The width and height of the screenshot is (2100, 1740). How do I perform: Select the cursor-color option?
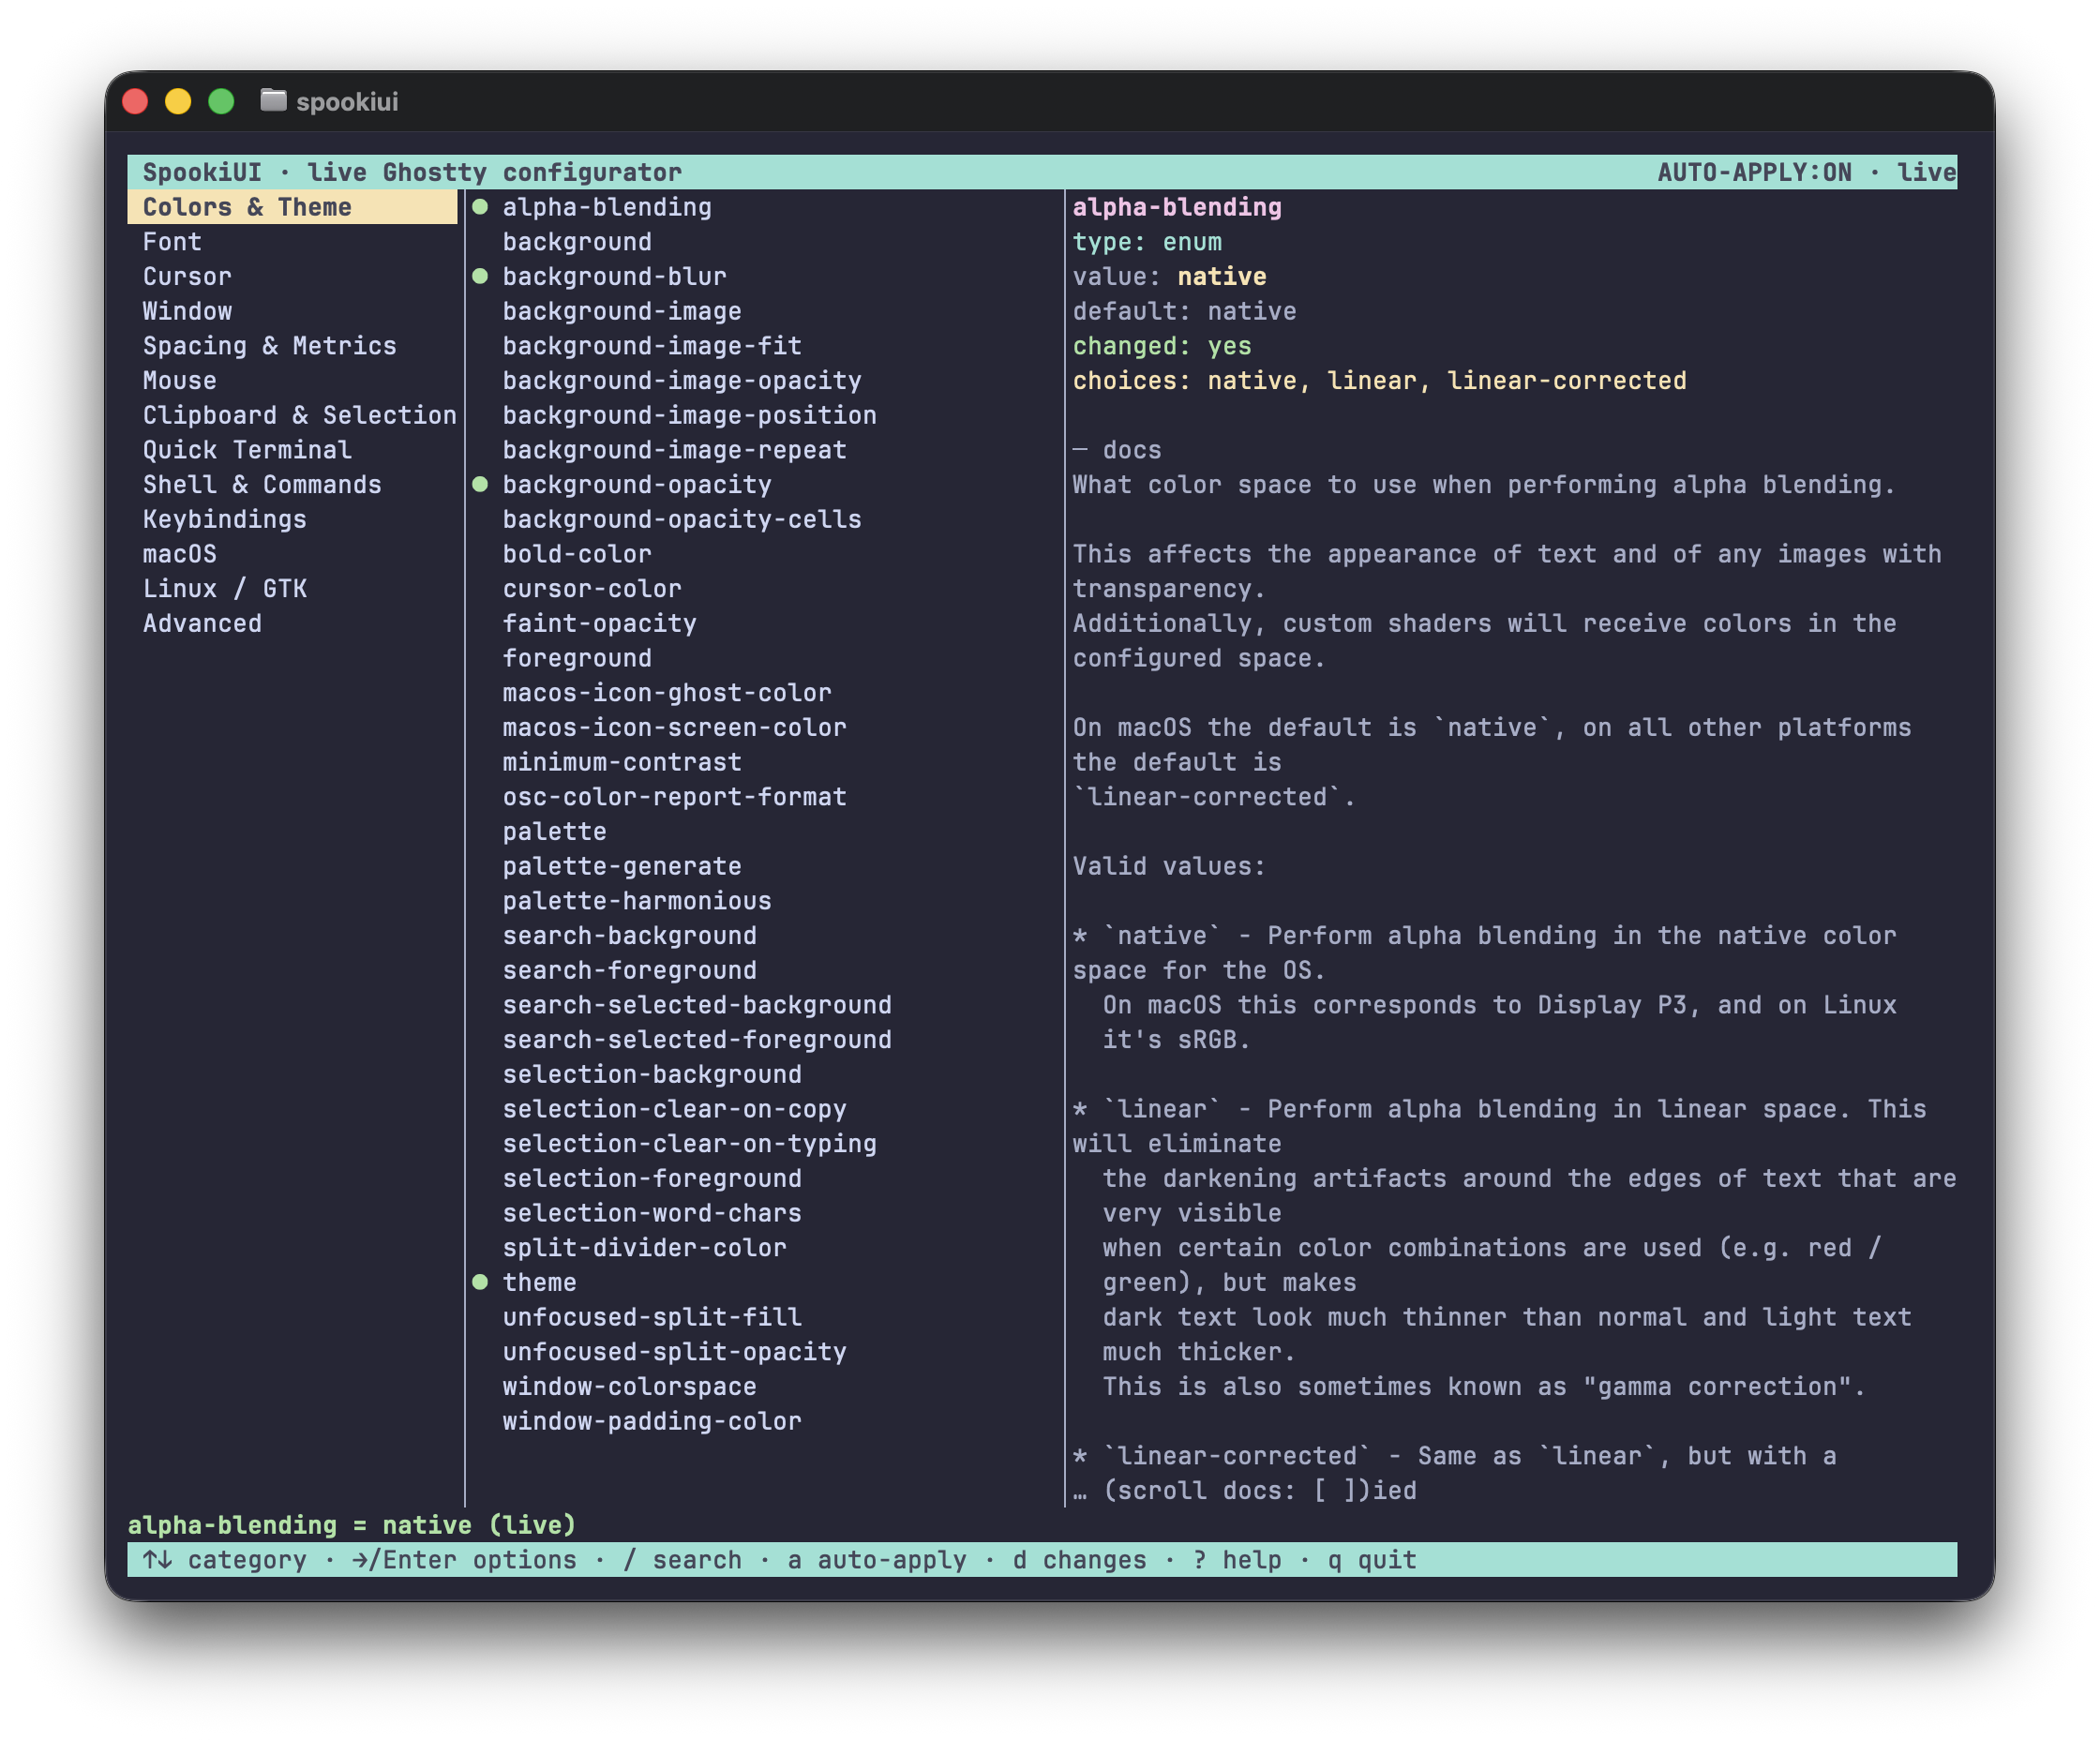(591, 588)
